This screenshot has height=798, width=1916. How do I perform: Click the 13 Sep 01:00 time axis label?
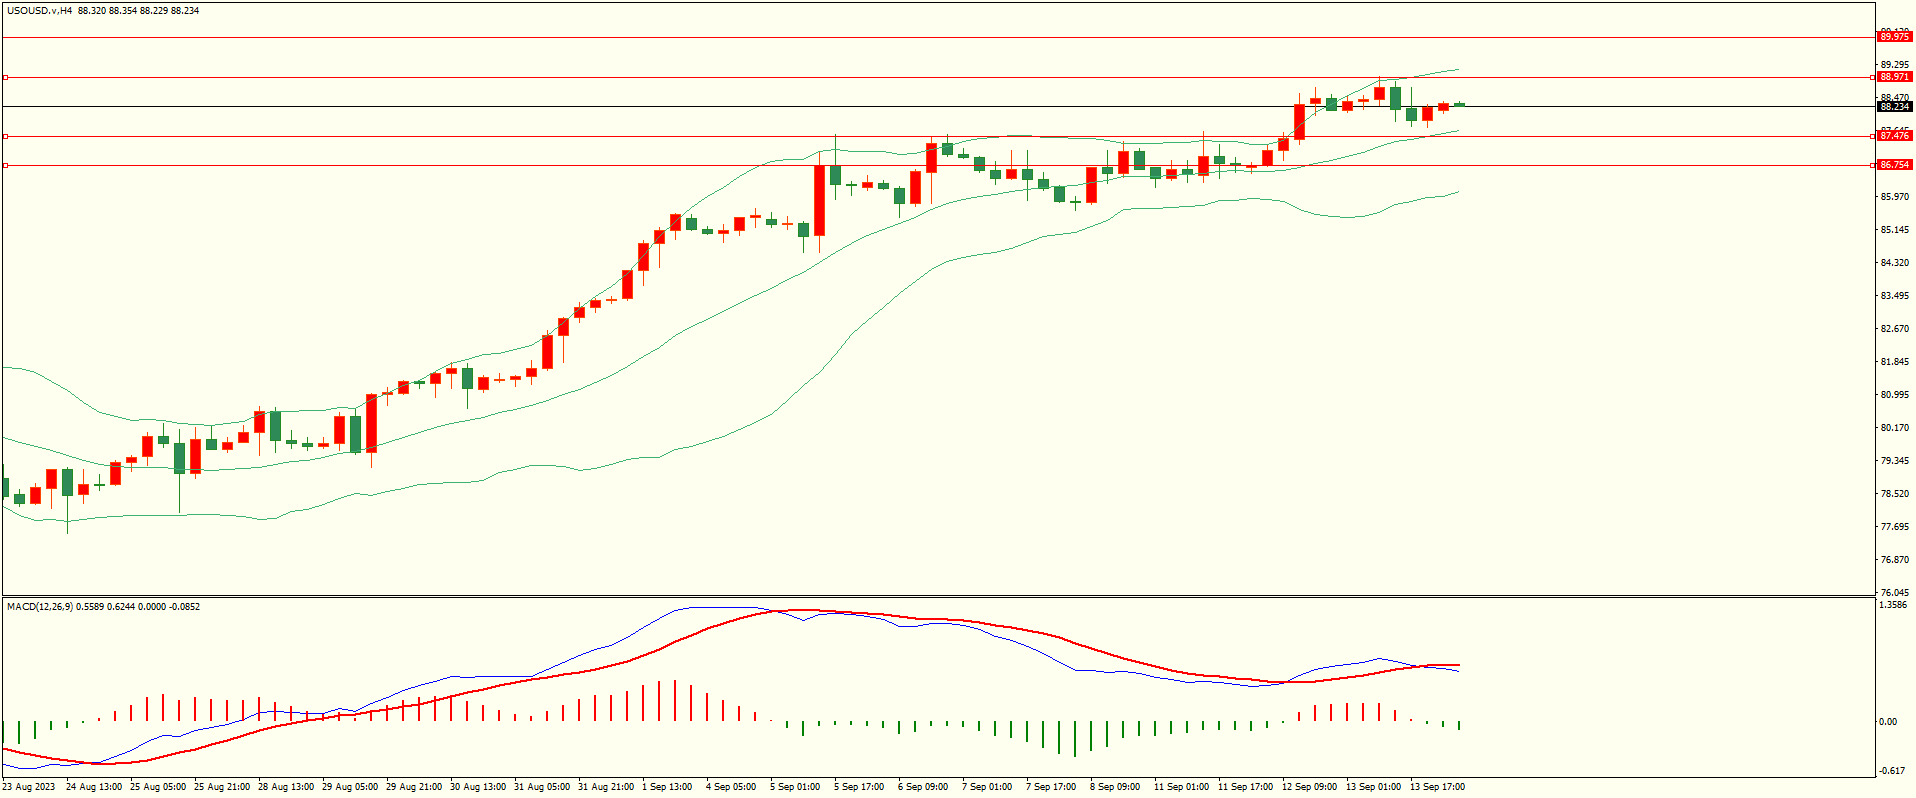tap(1373, 787)
